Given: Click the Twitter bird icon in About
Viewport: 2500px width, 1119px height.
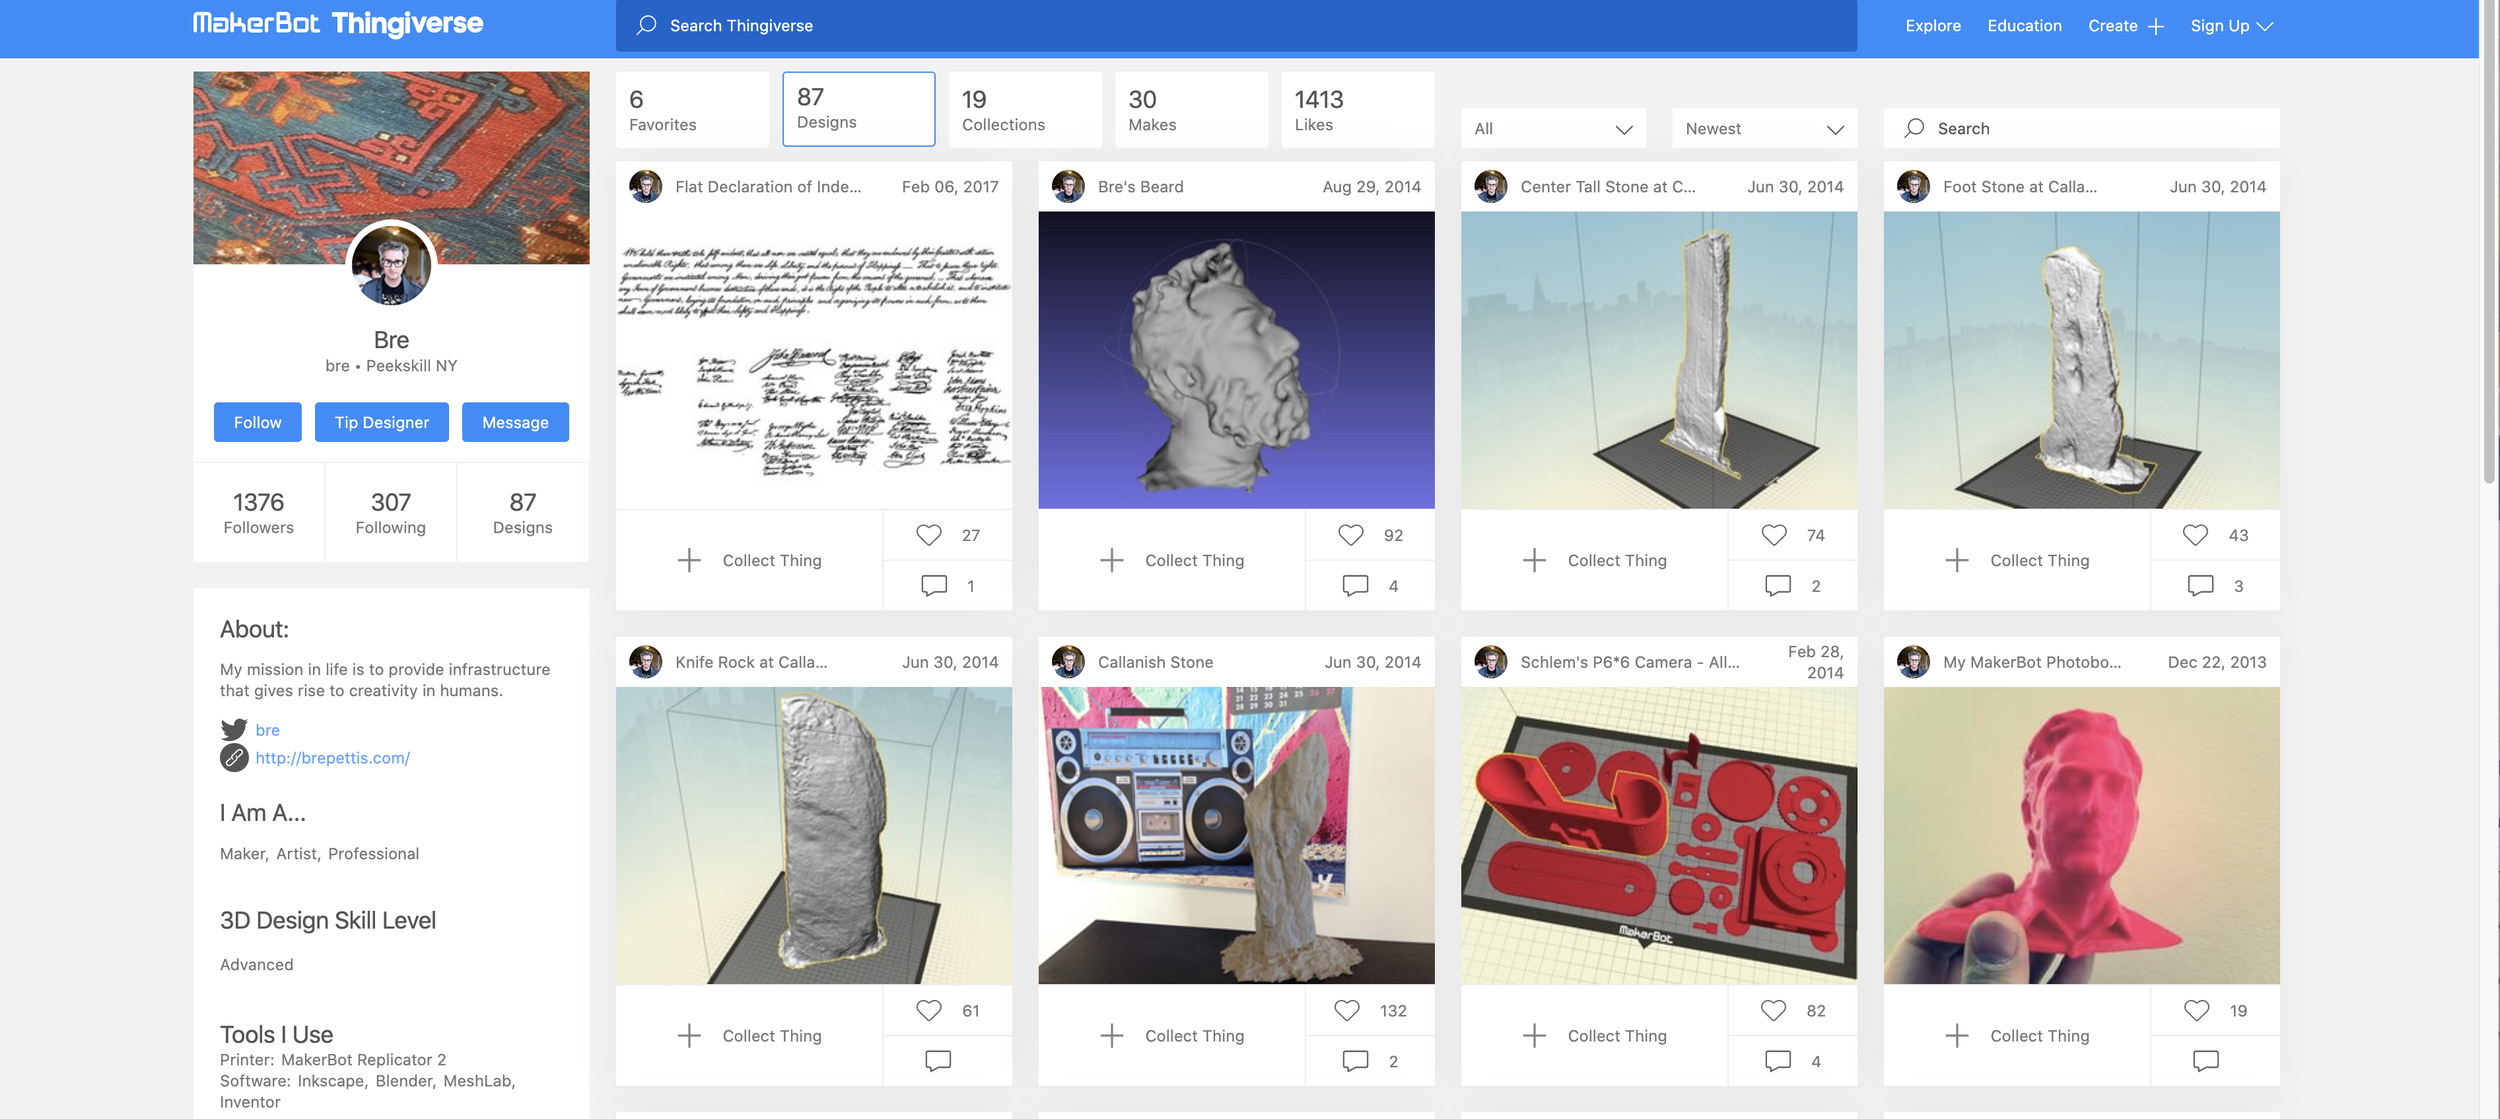Looking at the screenshot, I should 234,729.
